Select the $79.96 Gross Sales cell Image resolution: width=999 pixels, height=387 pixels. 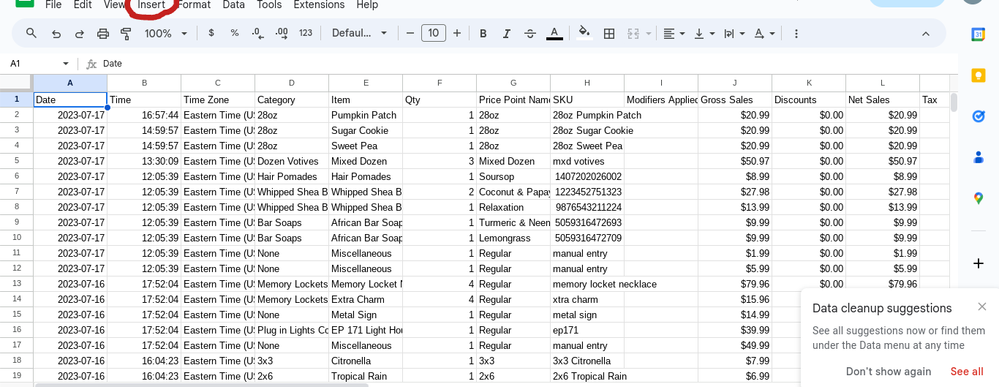[x=735, y=284]
